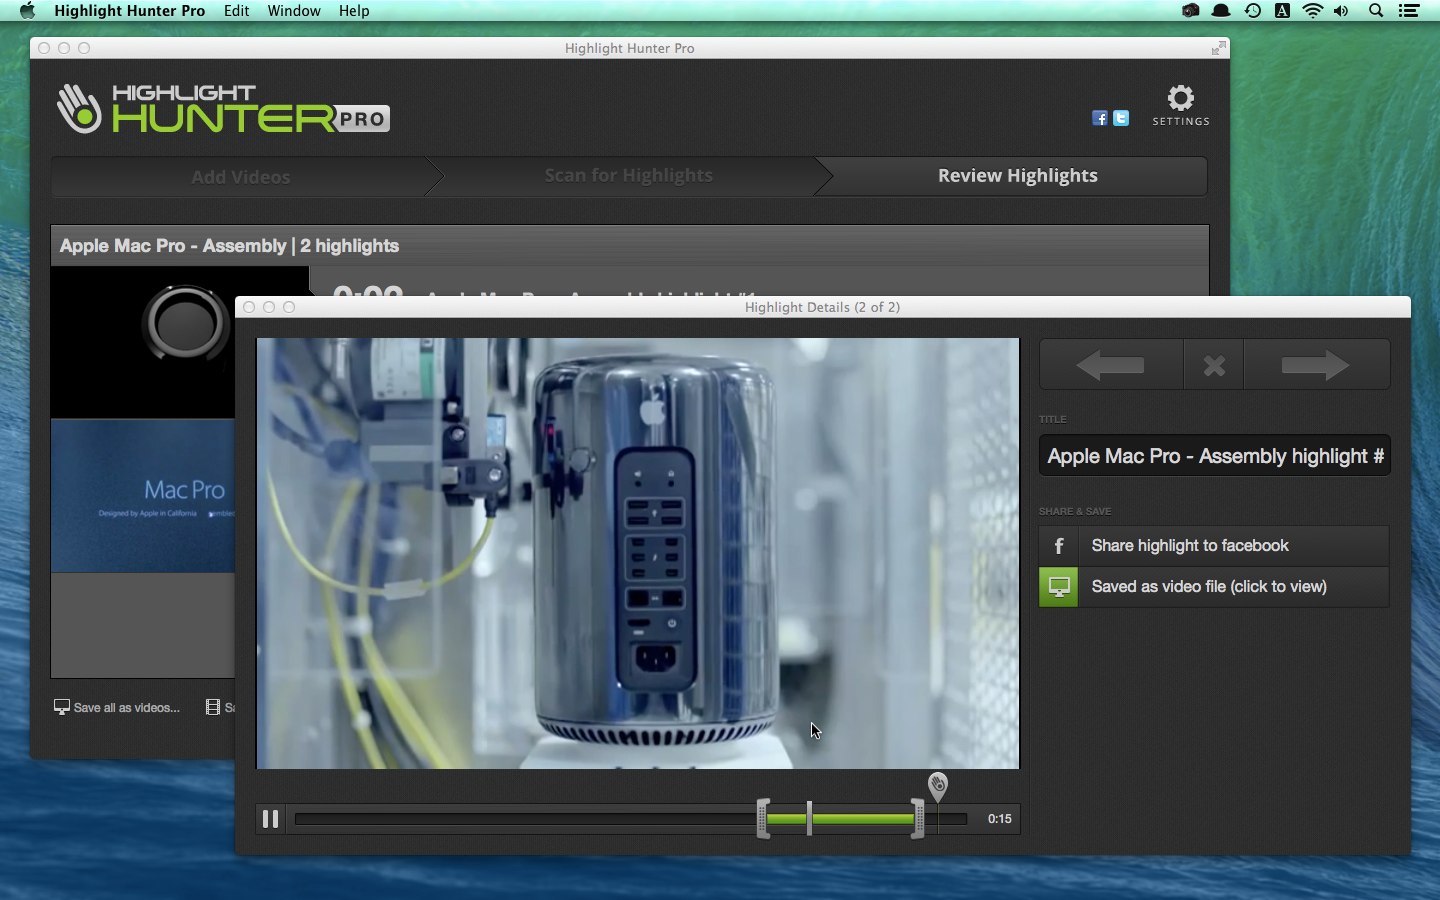
Task: Open the volume control in the menu bar
Action: (1341, 11)
